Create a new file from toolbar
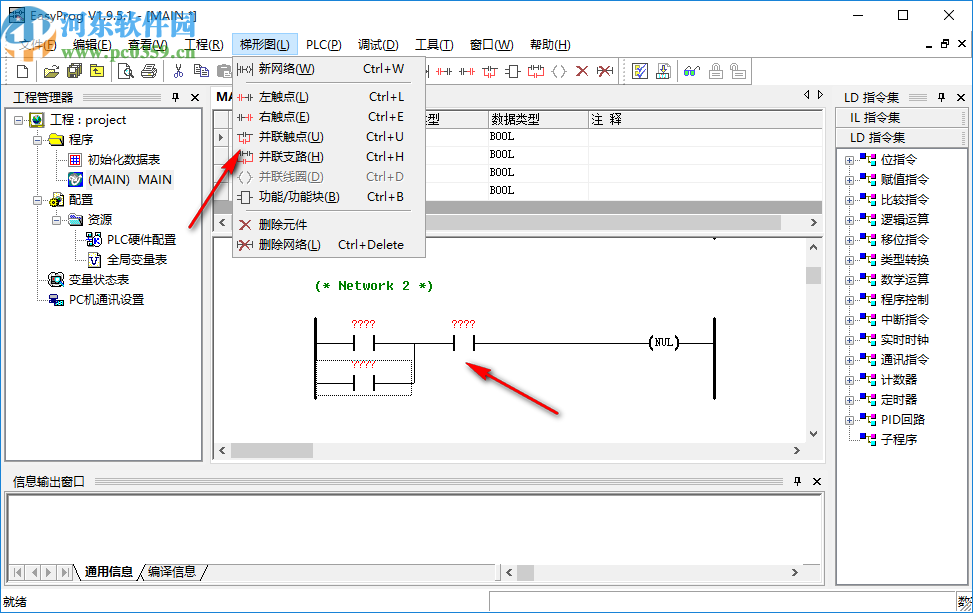Screen dimensions: 973x613 pos(22,72)
